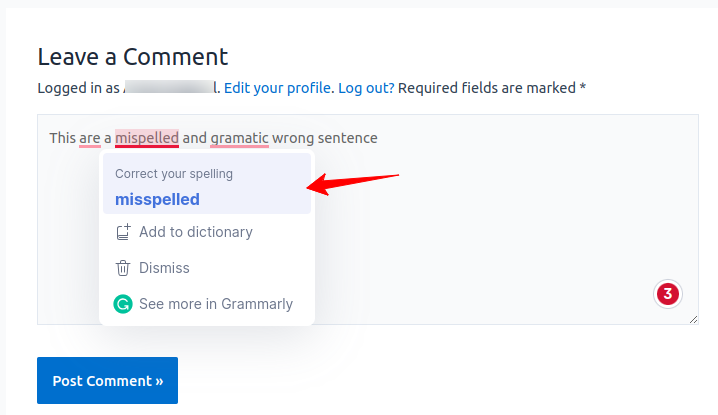The width and height of the screenshot is (718, 415).
Task: Click the highlighted word 'mispelled'
Action: click(x=147, y=138)
